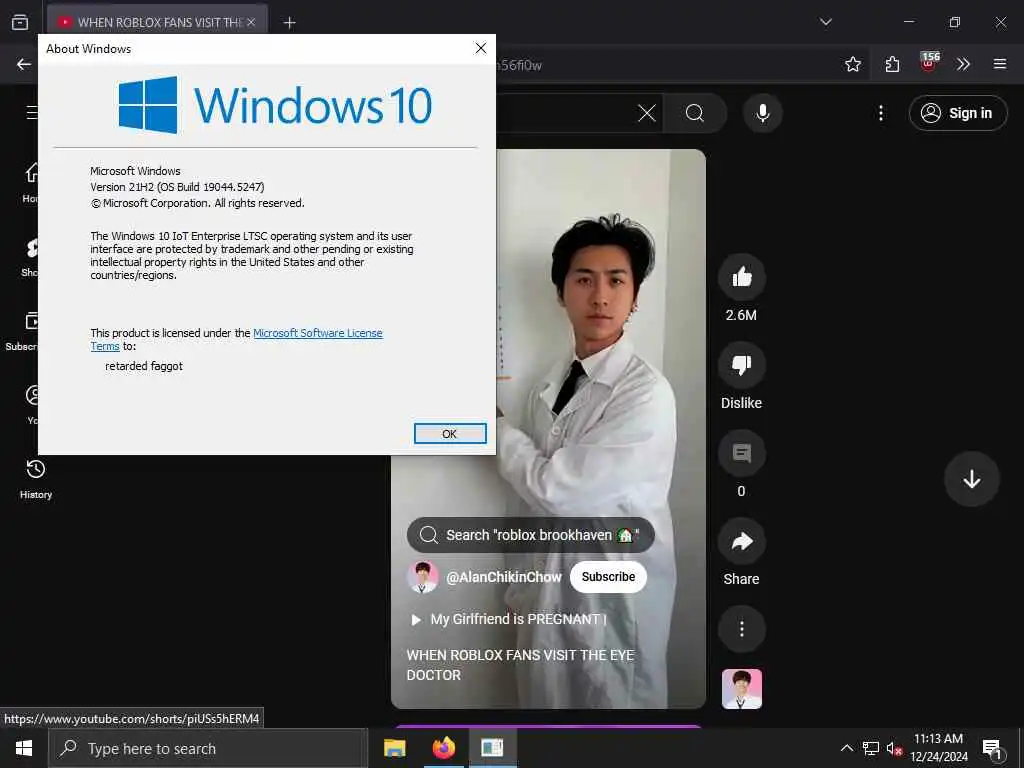Image resolution: width=1024 pixels, height=768 pixels.
Task: Open Windows Start menu
Action: tap(24, 748)
